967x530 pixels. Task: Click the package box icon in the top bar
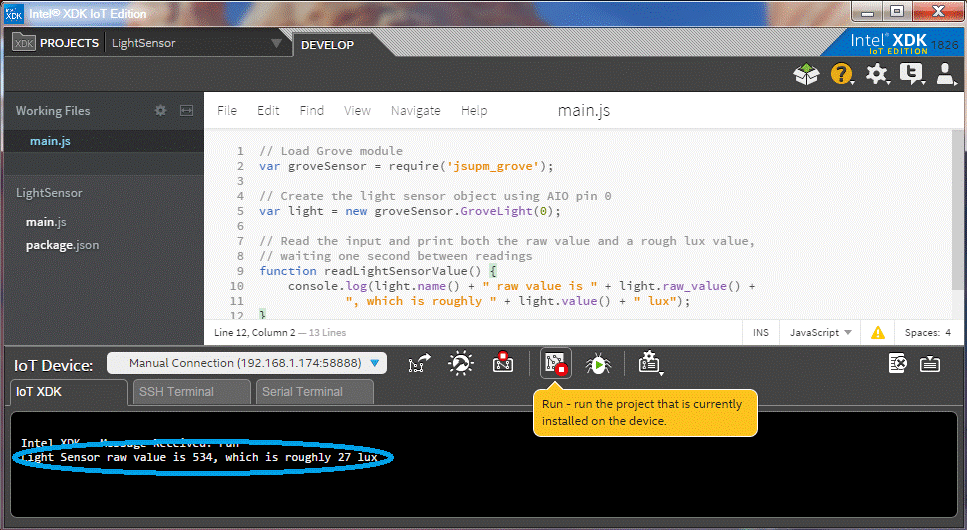[x=806, y=74]
